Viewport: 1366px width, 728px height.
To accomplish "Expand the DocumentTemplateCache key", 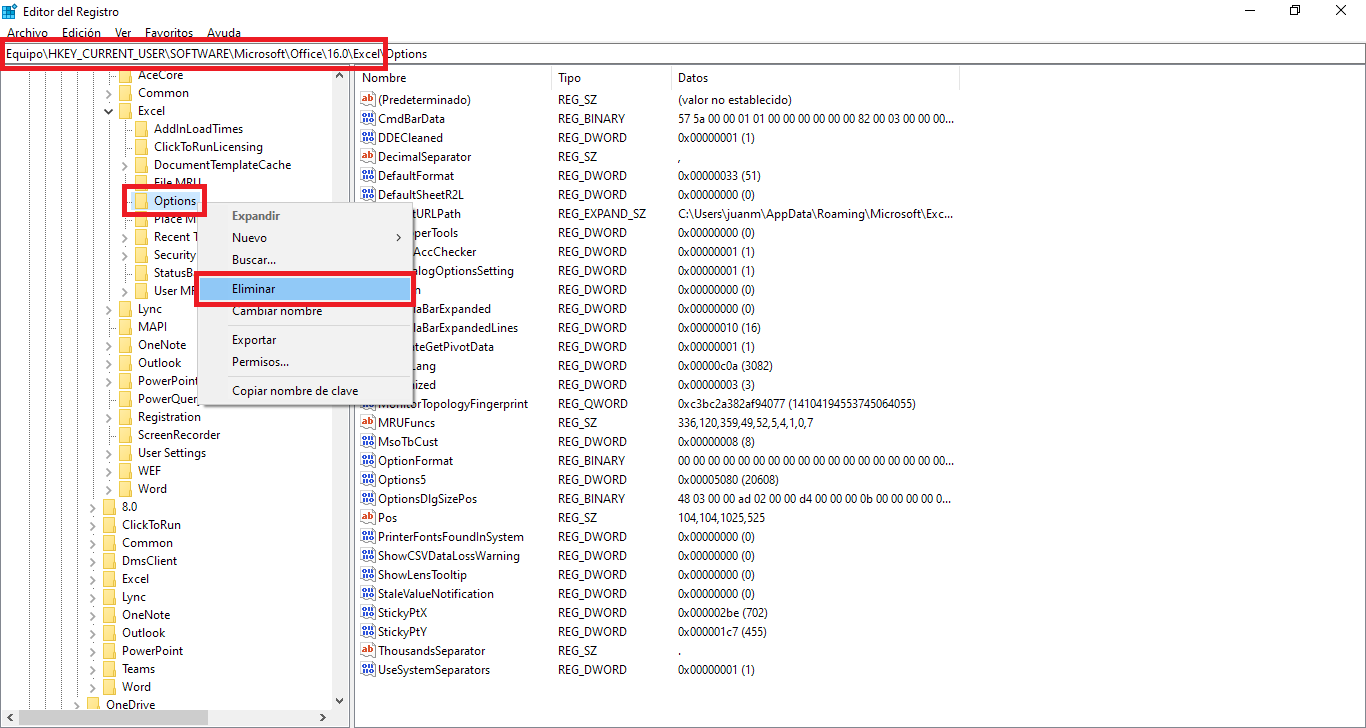I will [x=125, y=165].
